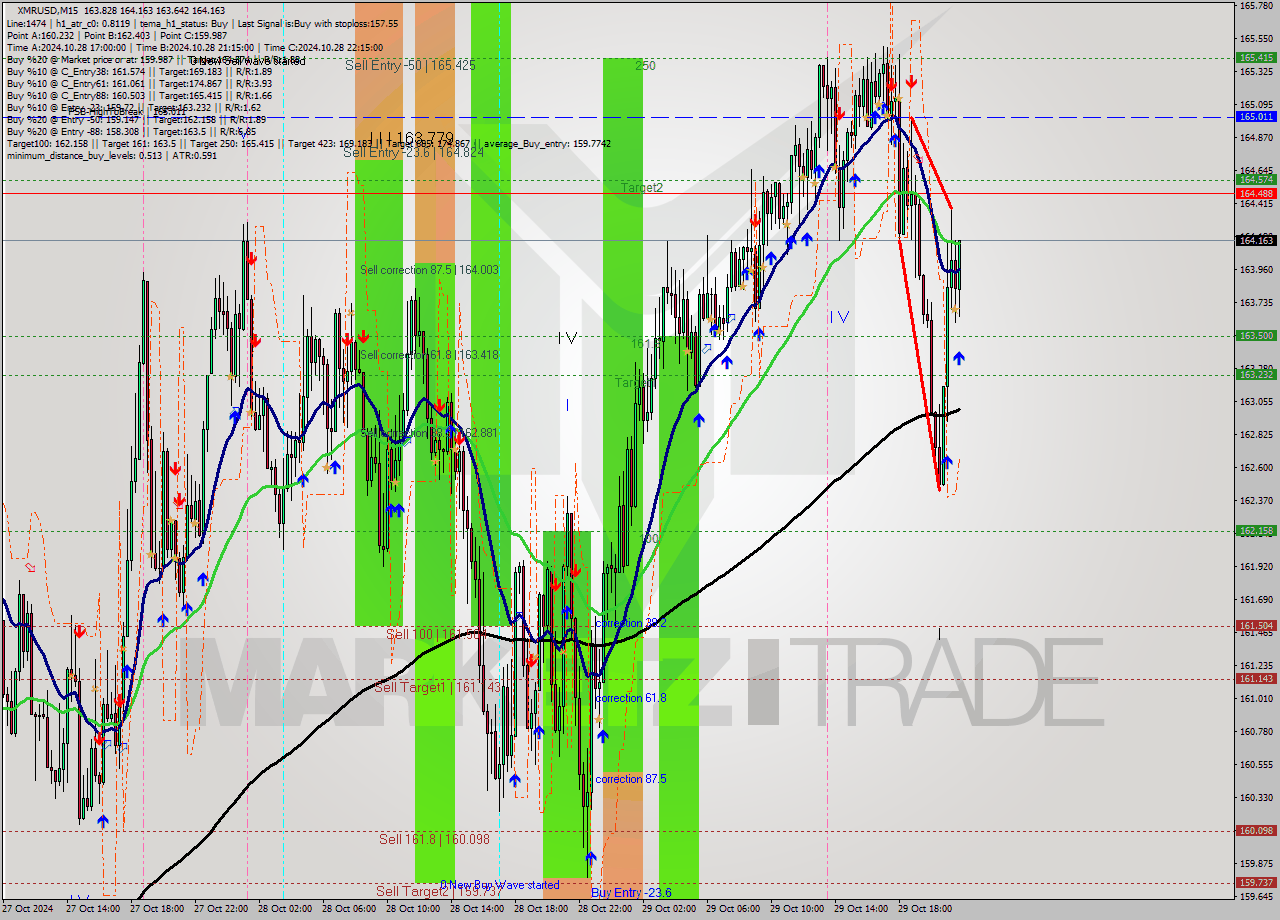Click the red 160.098 price tag
Image resolution: width=1280 pixels, height=920 pixels.
1257,830
